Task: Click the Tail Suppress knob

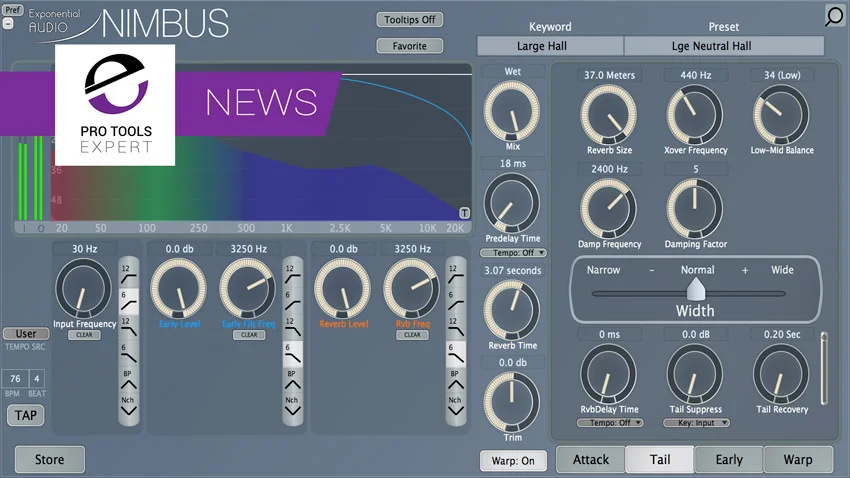Action: (694, 374)
